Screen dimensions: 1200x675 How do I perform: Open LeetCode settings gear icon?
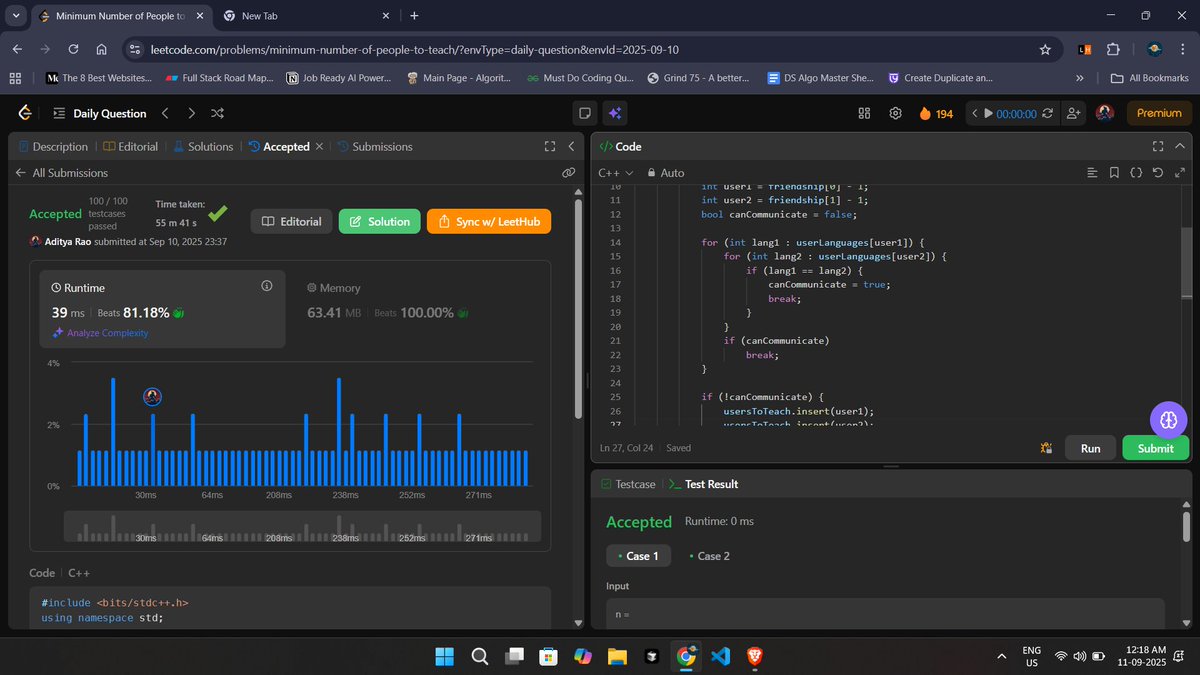pyautogui.click(x=896, y=113)
